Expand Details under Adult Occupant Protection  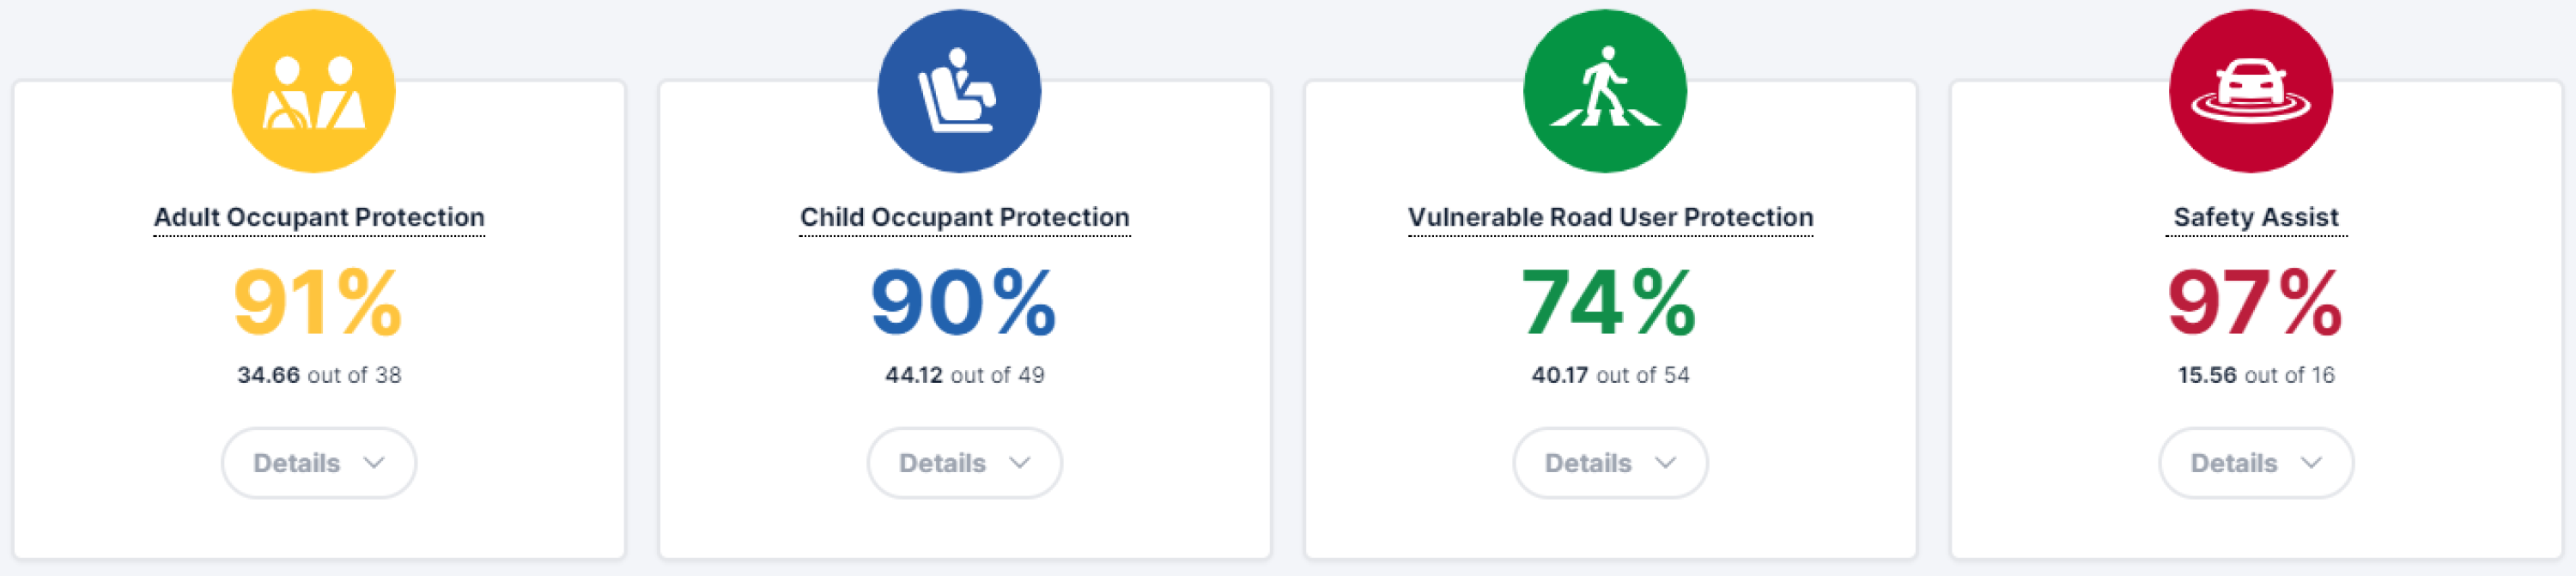pyautogui.click(x=319, y=463)
